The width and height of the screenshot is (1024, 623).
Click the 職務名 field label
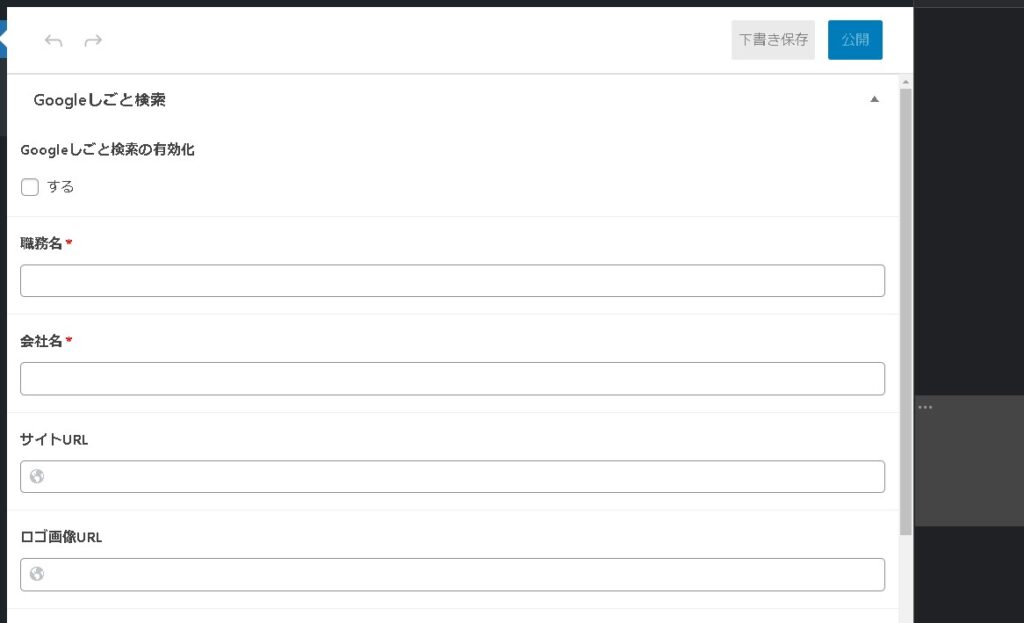[42, 243]
